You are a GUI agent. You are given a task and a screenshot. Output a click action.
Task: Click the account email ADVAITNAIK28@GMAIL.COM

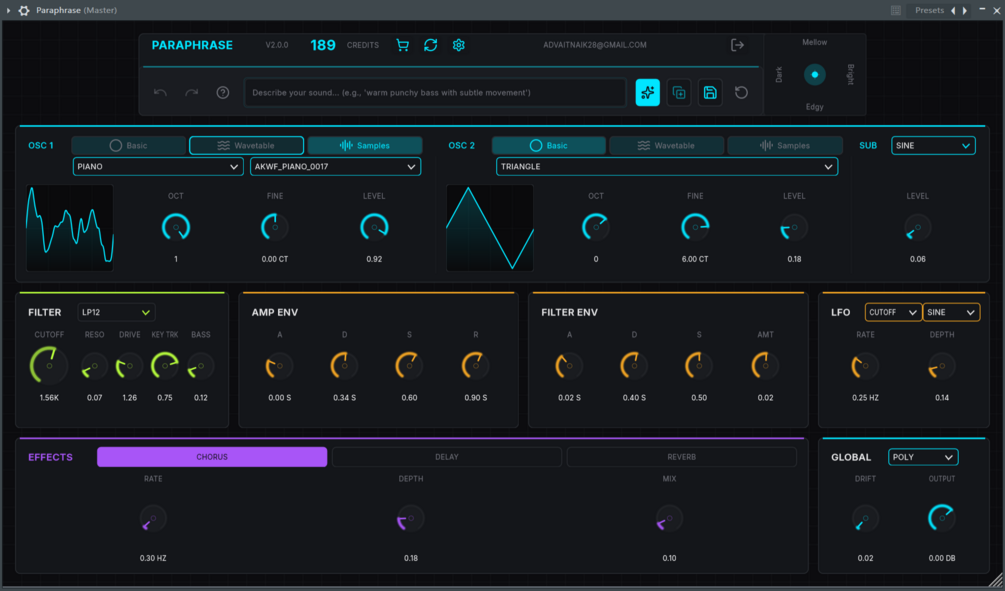[595, 45]
